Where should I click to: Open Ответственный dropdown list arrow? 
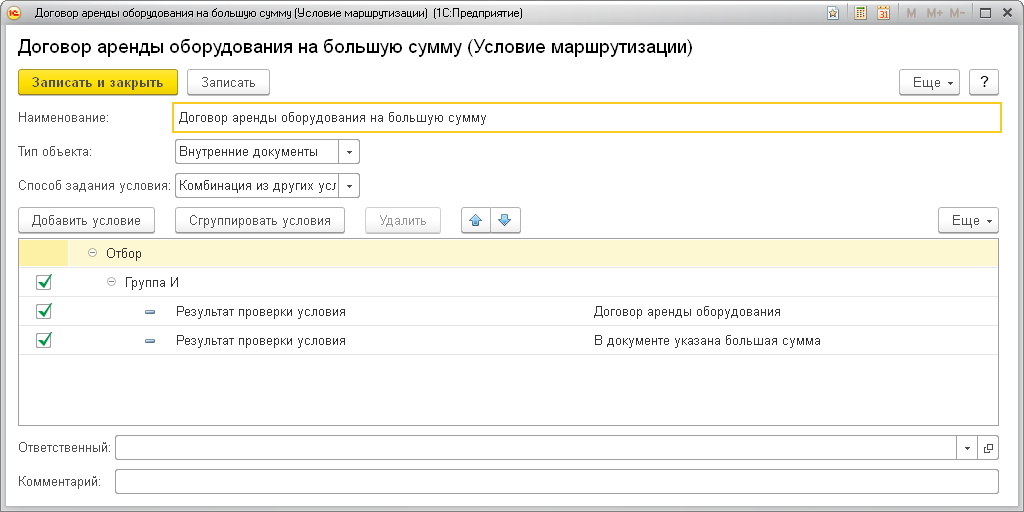tap(967, 448)
